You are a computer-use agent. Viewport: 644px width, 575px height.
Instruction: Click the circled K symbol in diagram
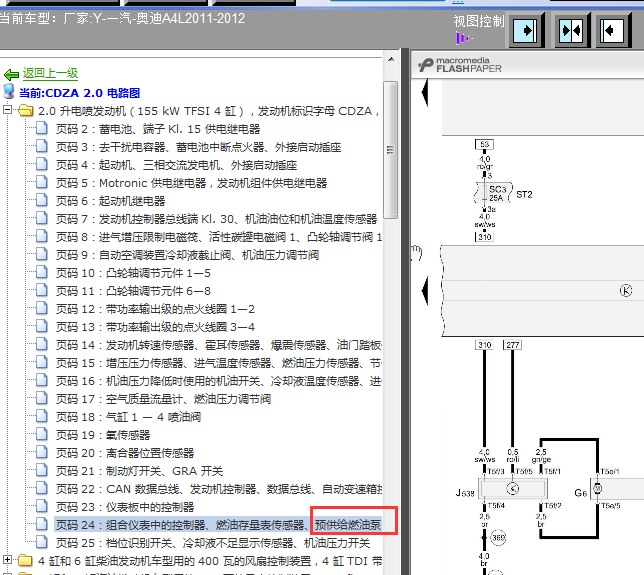pyautogui.click(x=626, y=291)
